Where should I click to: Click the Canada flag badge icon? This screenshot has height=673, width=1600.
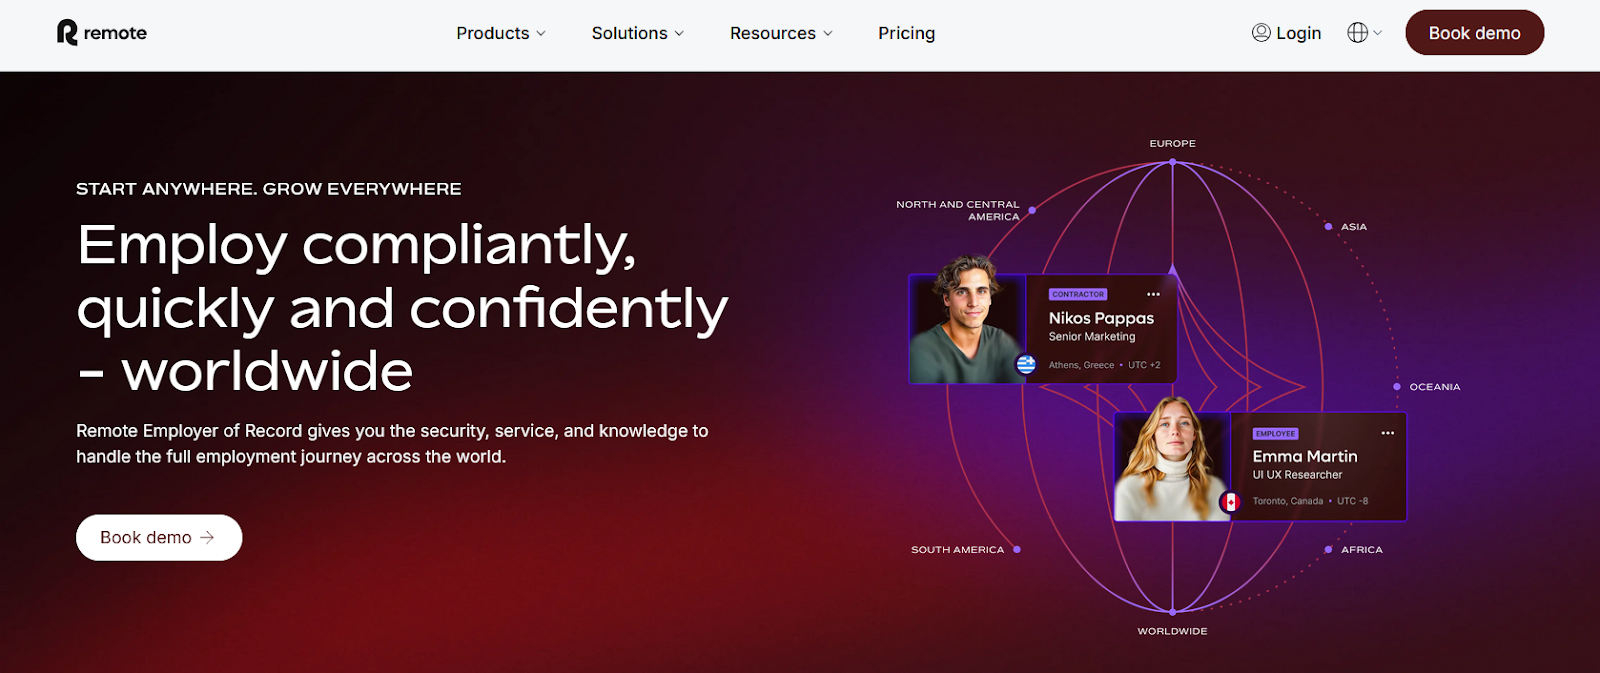click(1230, 502)
